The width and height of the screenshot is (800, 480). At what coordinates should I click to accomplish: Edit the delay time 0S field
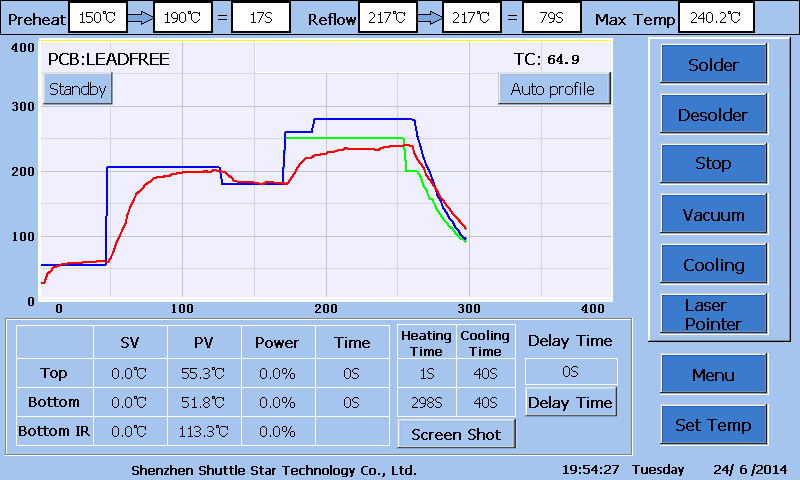coord(571,371)
